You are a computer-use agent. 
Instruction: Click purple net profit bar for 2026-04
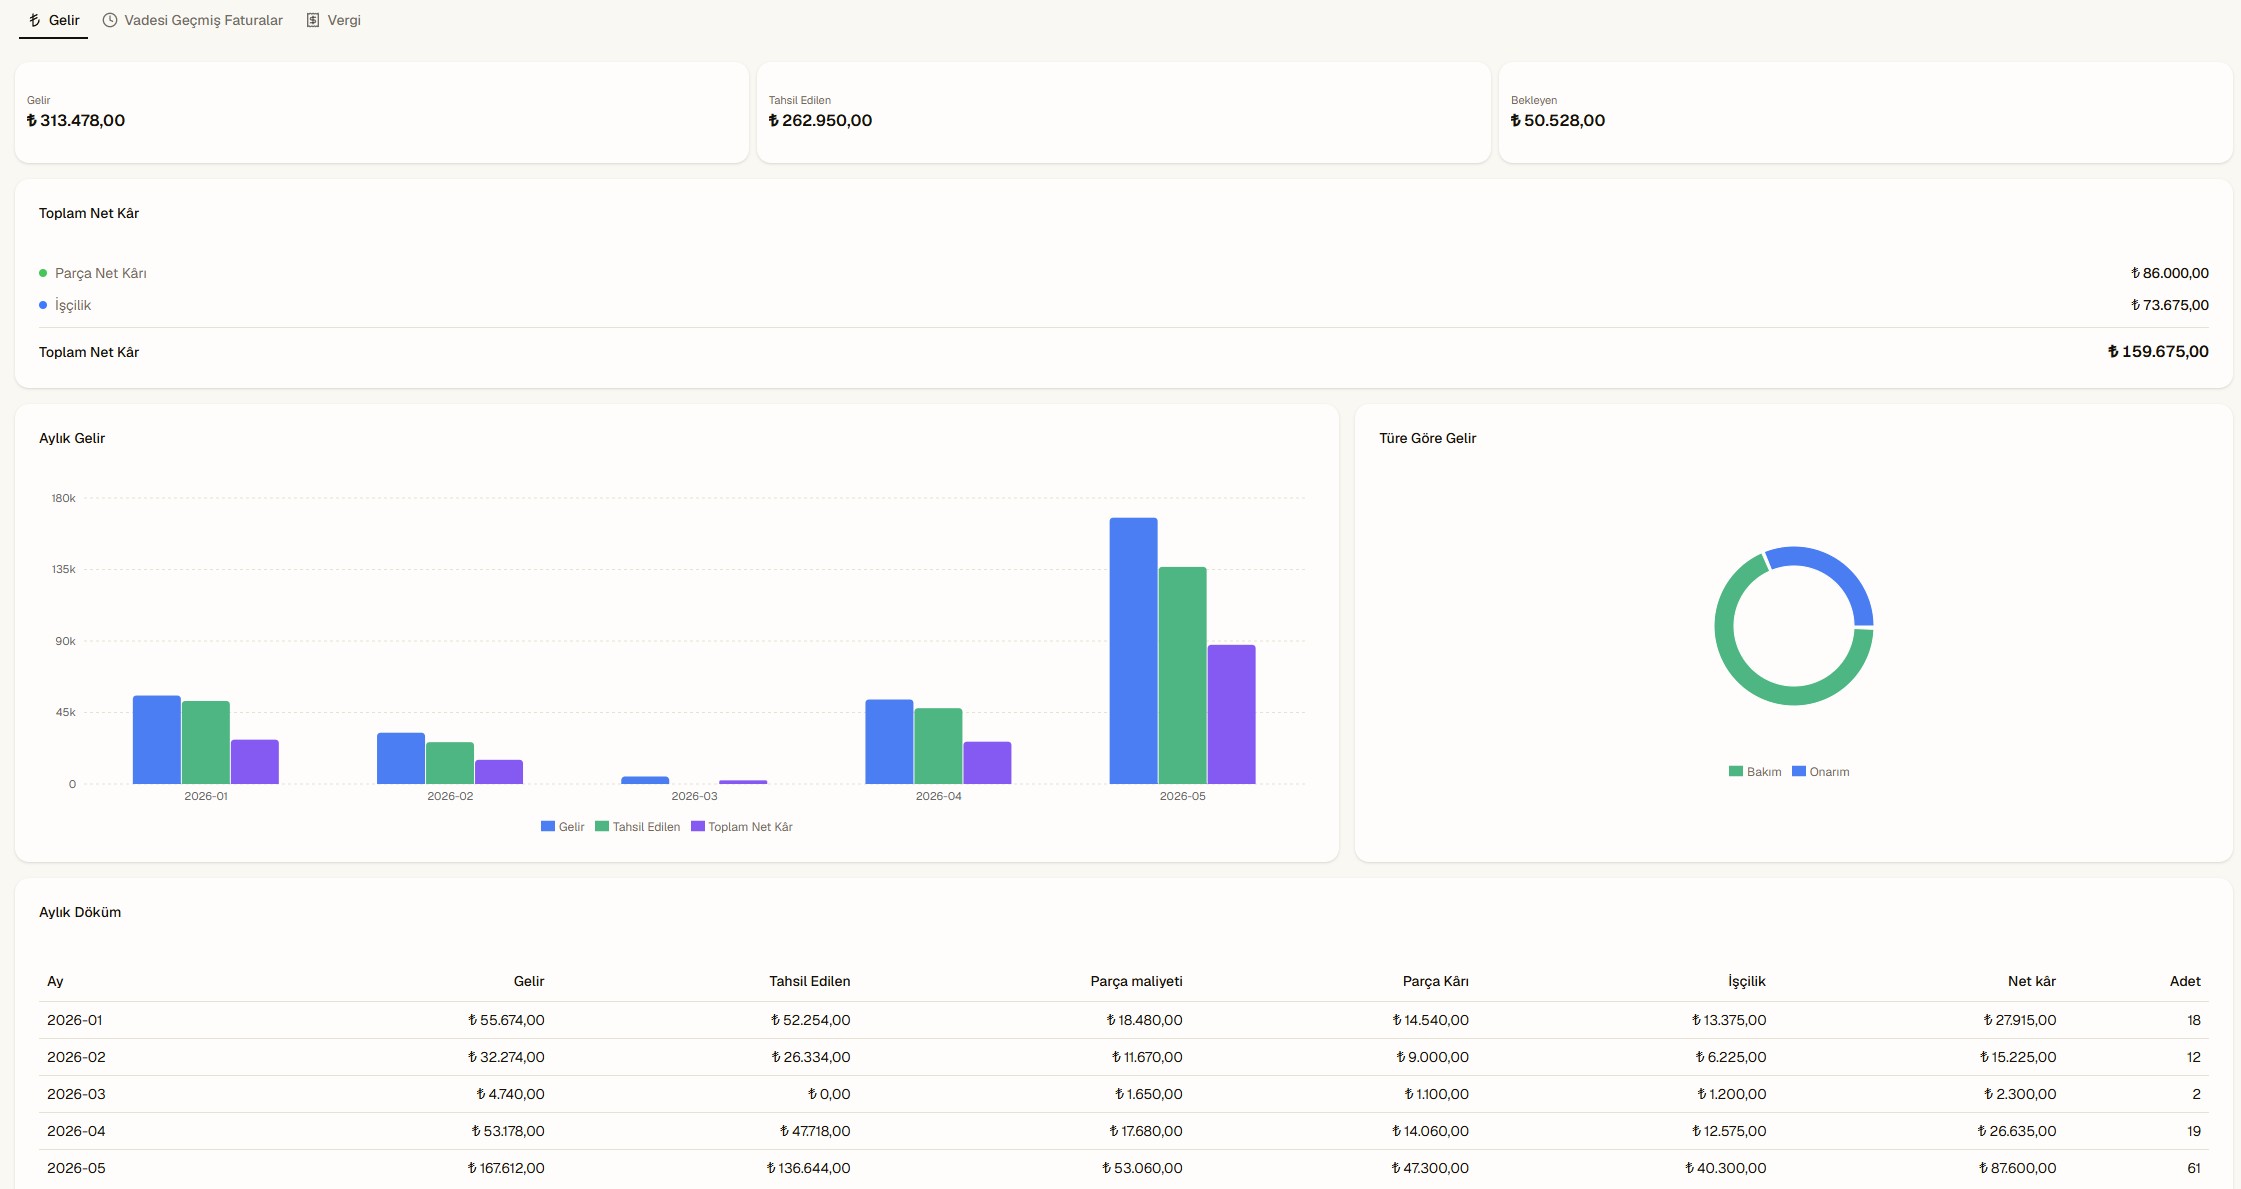point(987,763)
